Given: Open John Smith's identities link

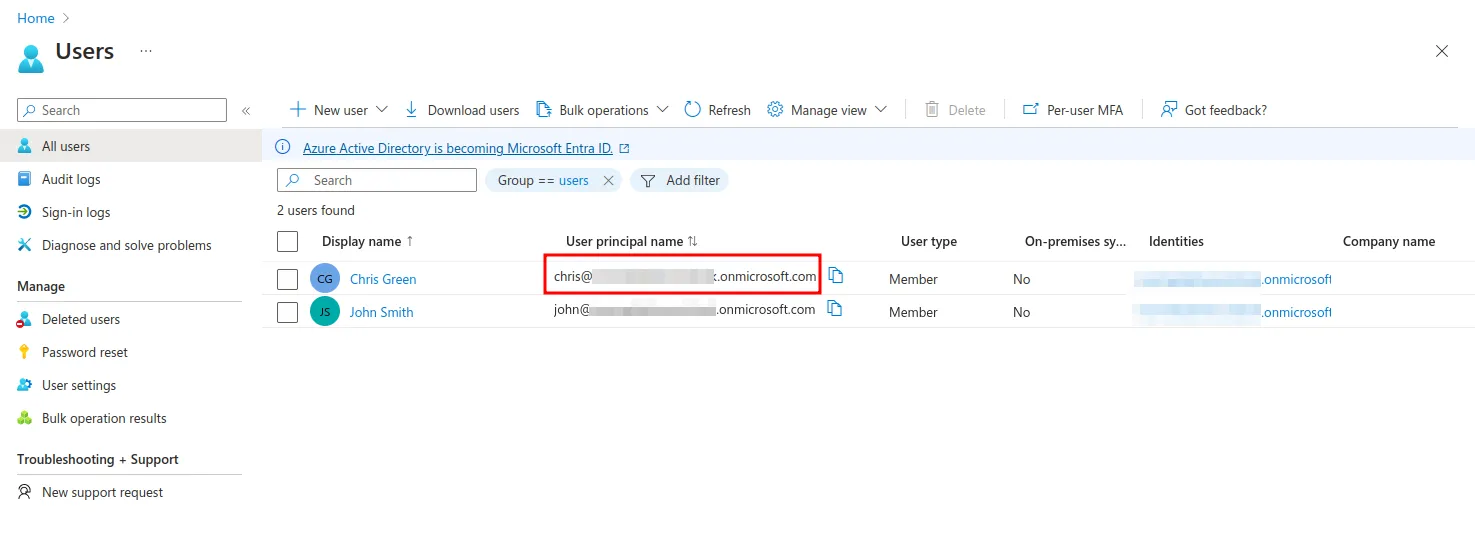Looking at the screenshot, I should 1232,312.
